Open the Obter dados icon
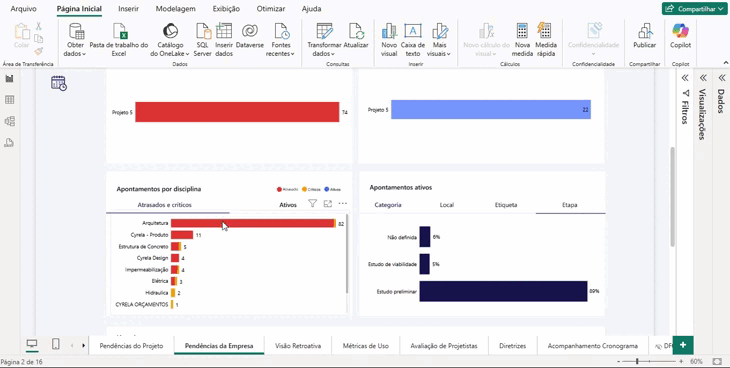This screenshot has height=368, width=730. 76,31
